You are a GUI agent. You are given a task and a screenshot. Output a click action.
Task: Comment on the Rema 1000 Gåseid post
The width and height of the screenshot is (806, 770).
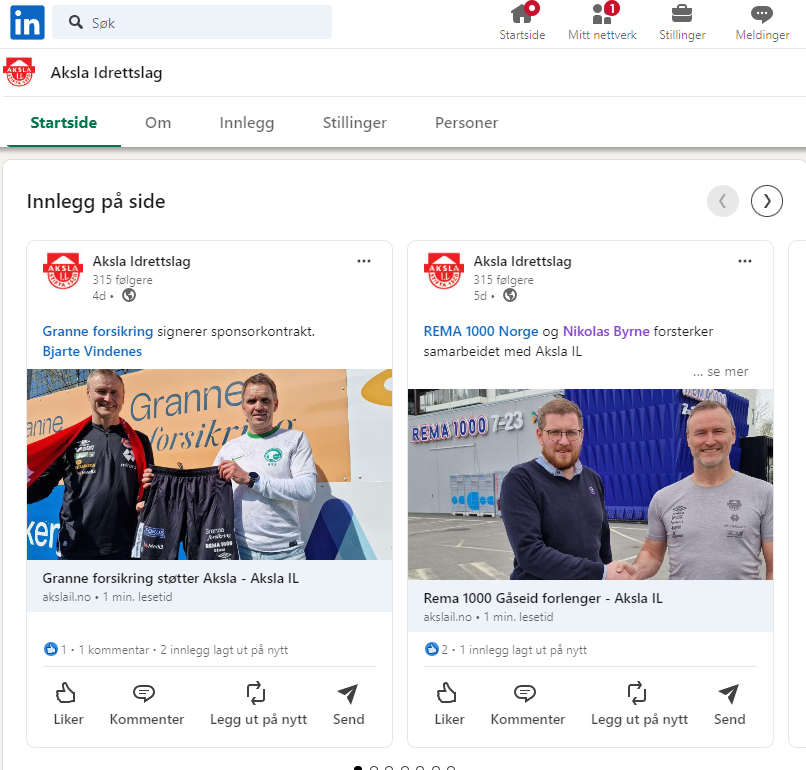click(527, 704)
